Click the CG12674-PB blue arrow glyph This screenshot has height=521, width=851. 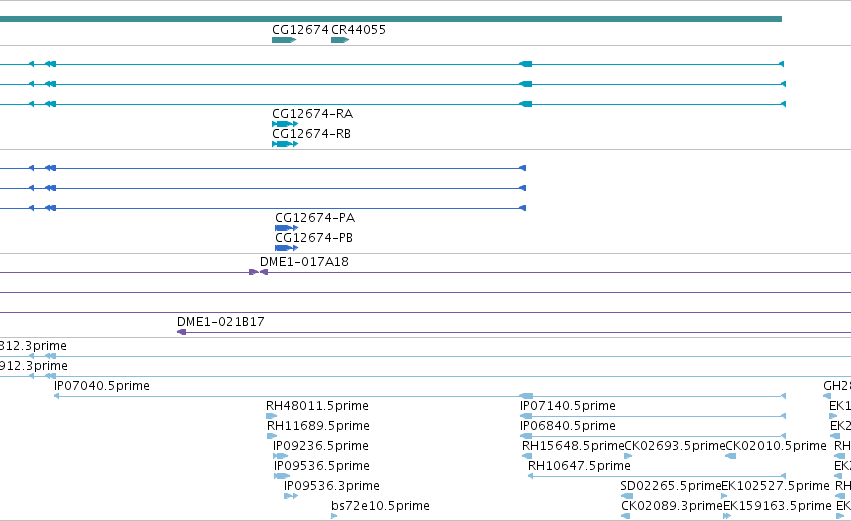[287, 249]
